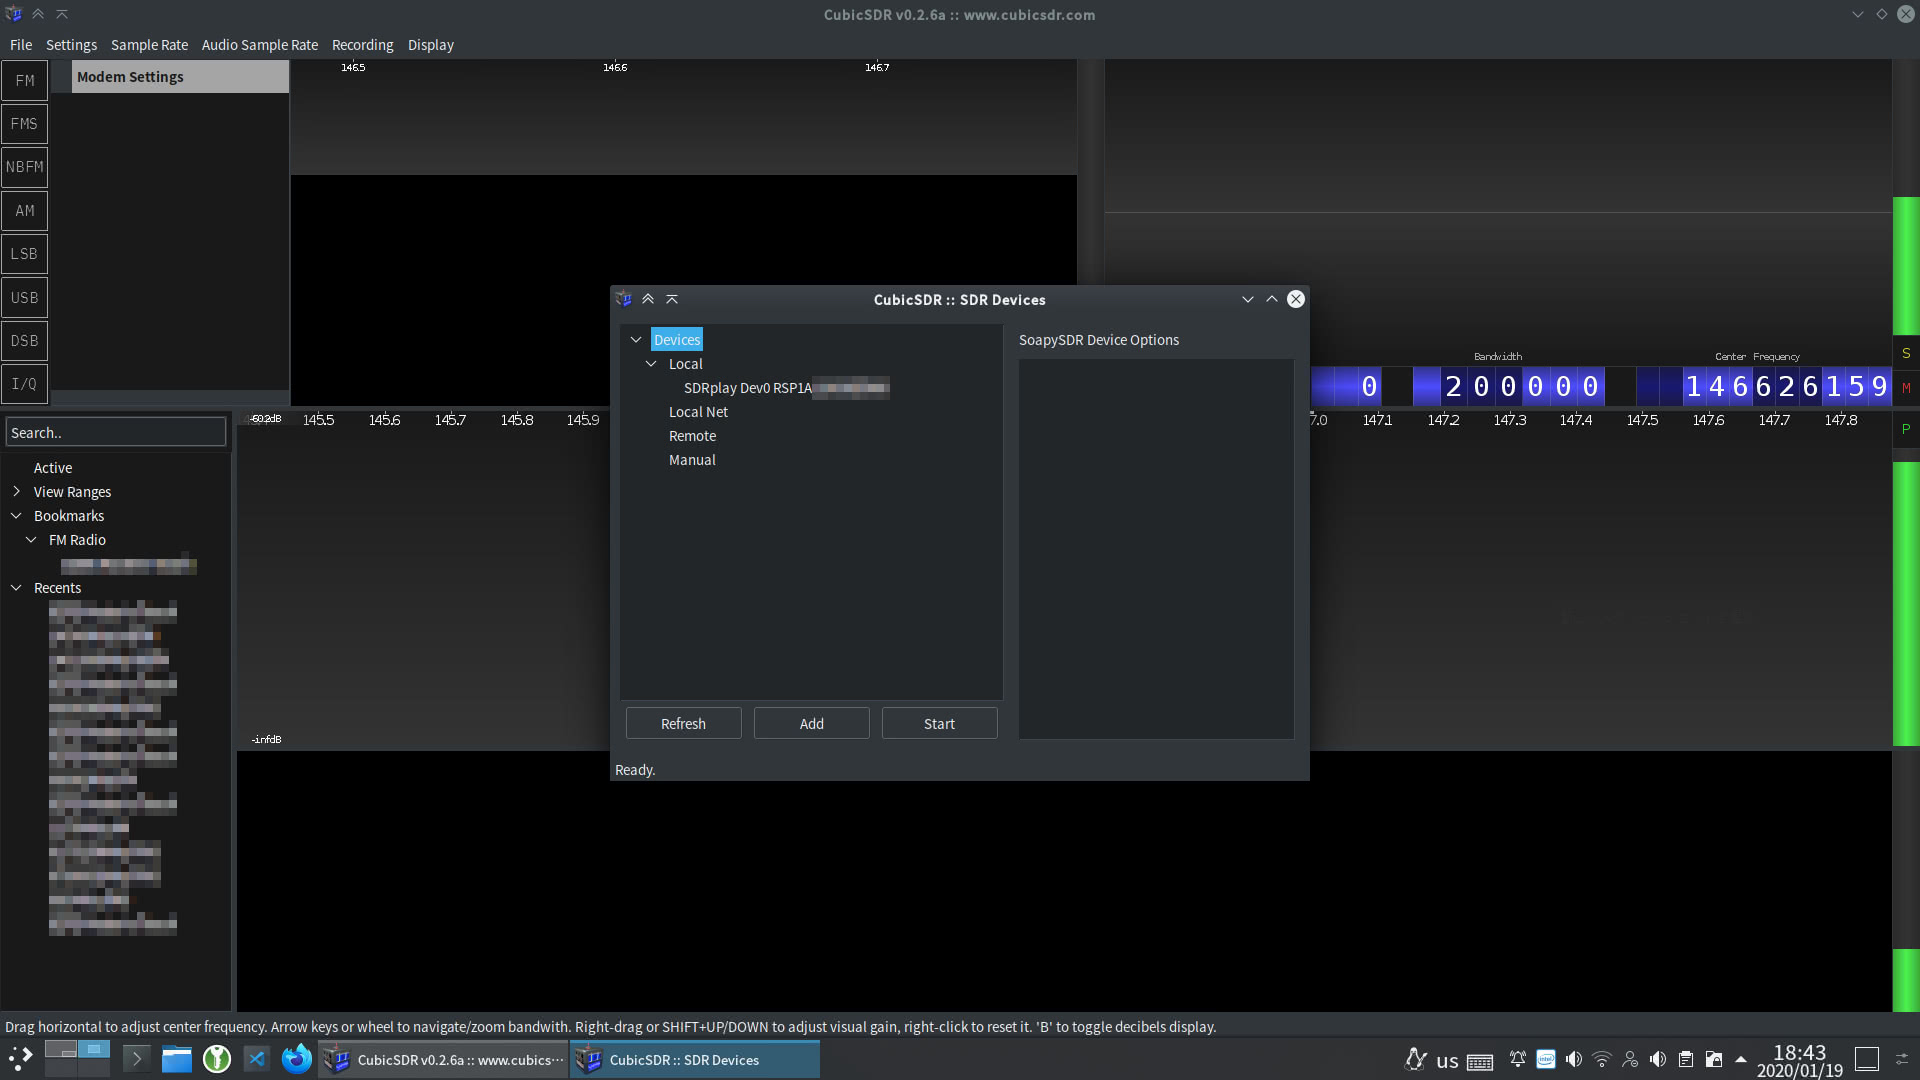Click the Add device button
1920x1080 pixels.
(812, 724)
